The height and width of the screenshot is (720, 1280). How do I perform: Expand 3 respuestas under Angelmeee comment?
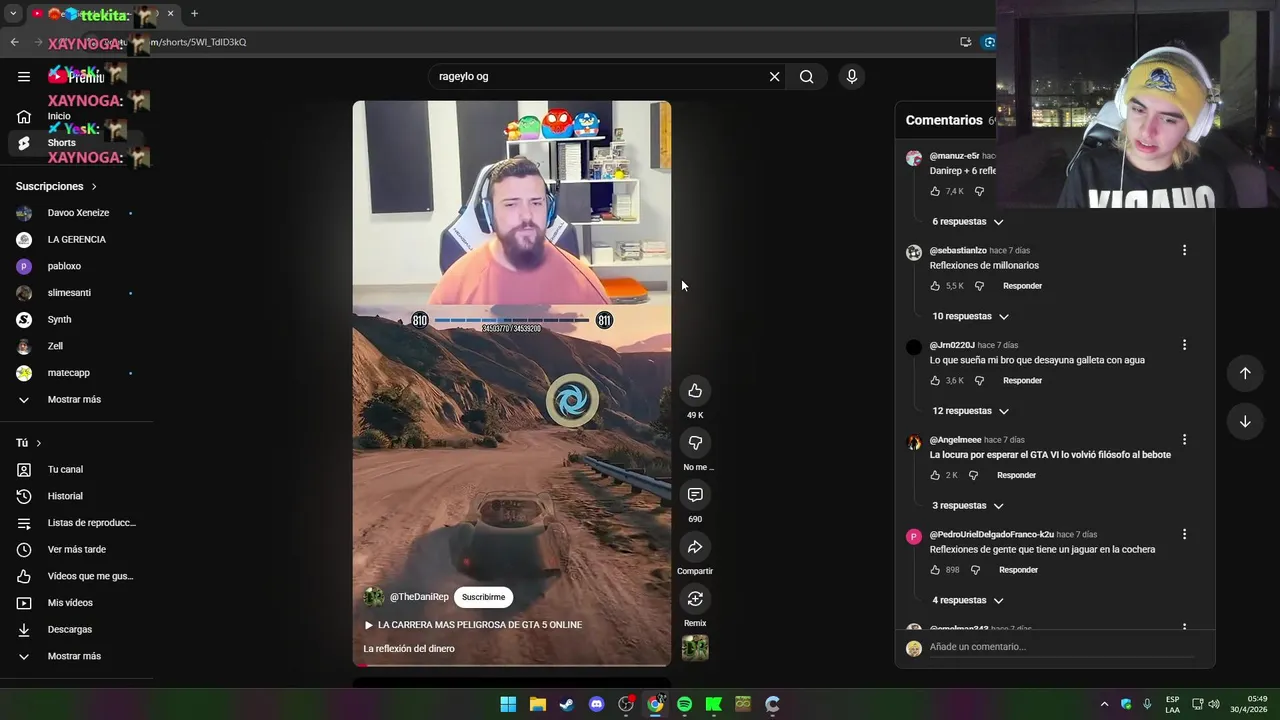[968, 506]
